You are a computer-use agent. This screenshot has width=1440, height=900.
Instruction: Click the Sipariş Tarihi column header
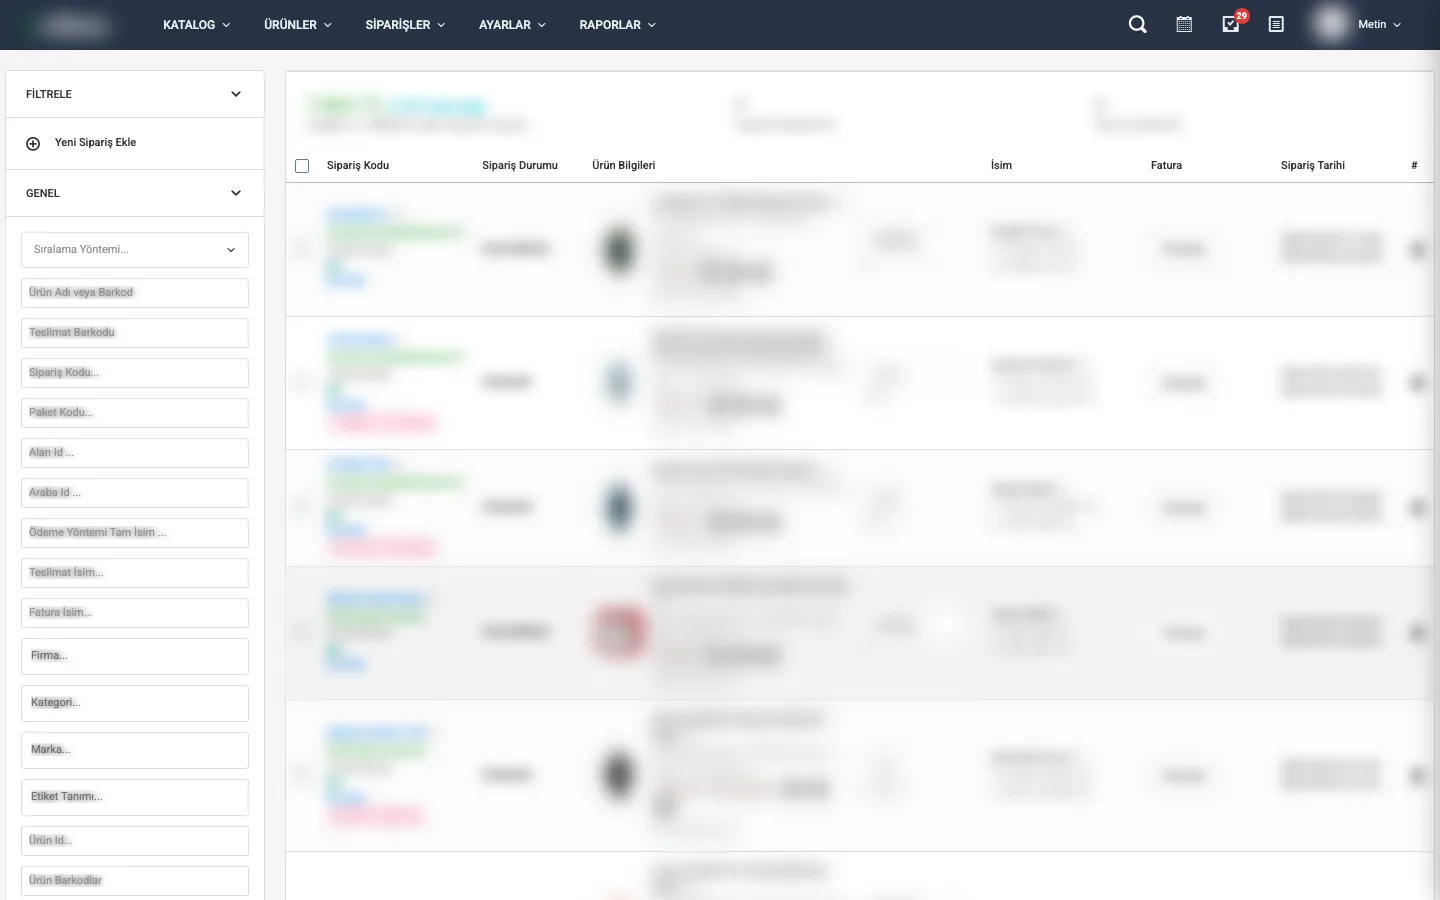pyautogui.click(x=1312, y=166)
